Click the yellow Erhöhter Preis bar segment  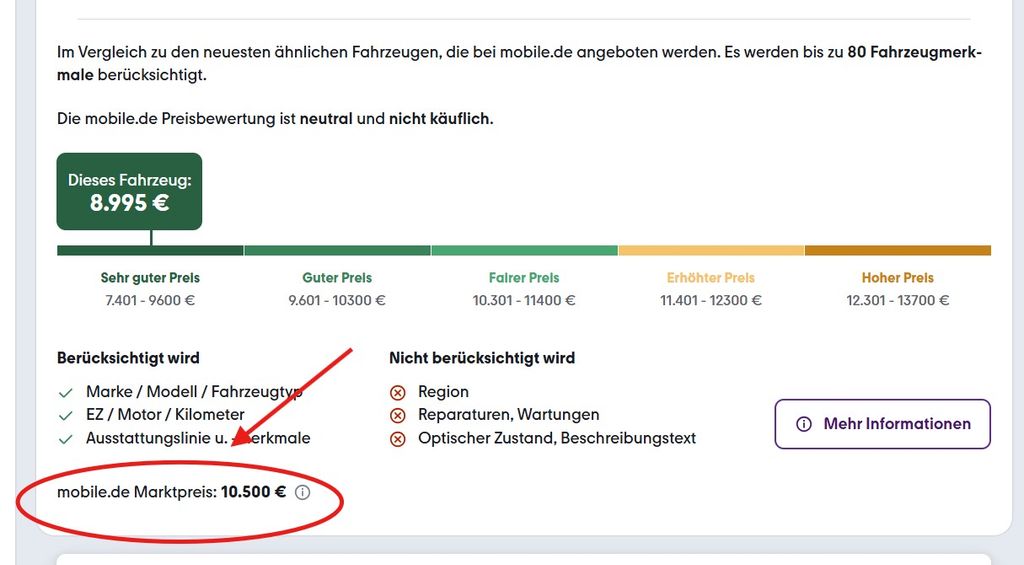pyautogui.click(x=711, y=251)
